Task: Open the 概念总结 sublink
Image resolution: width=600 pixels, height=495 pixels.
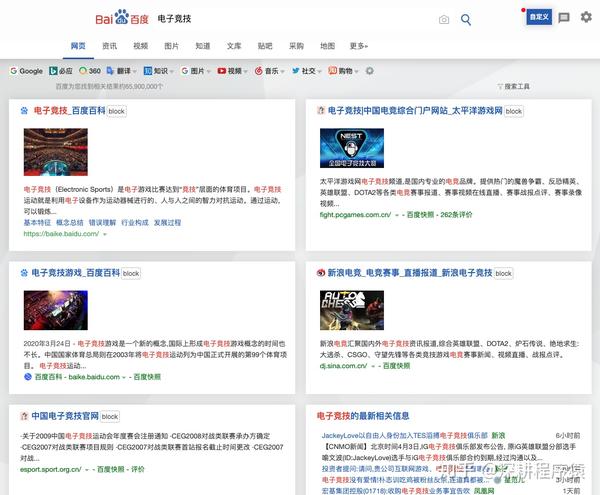Action: coord(70,223)
